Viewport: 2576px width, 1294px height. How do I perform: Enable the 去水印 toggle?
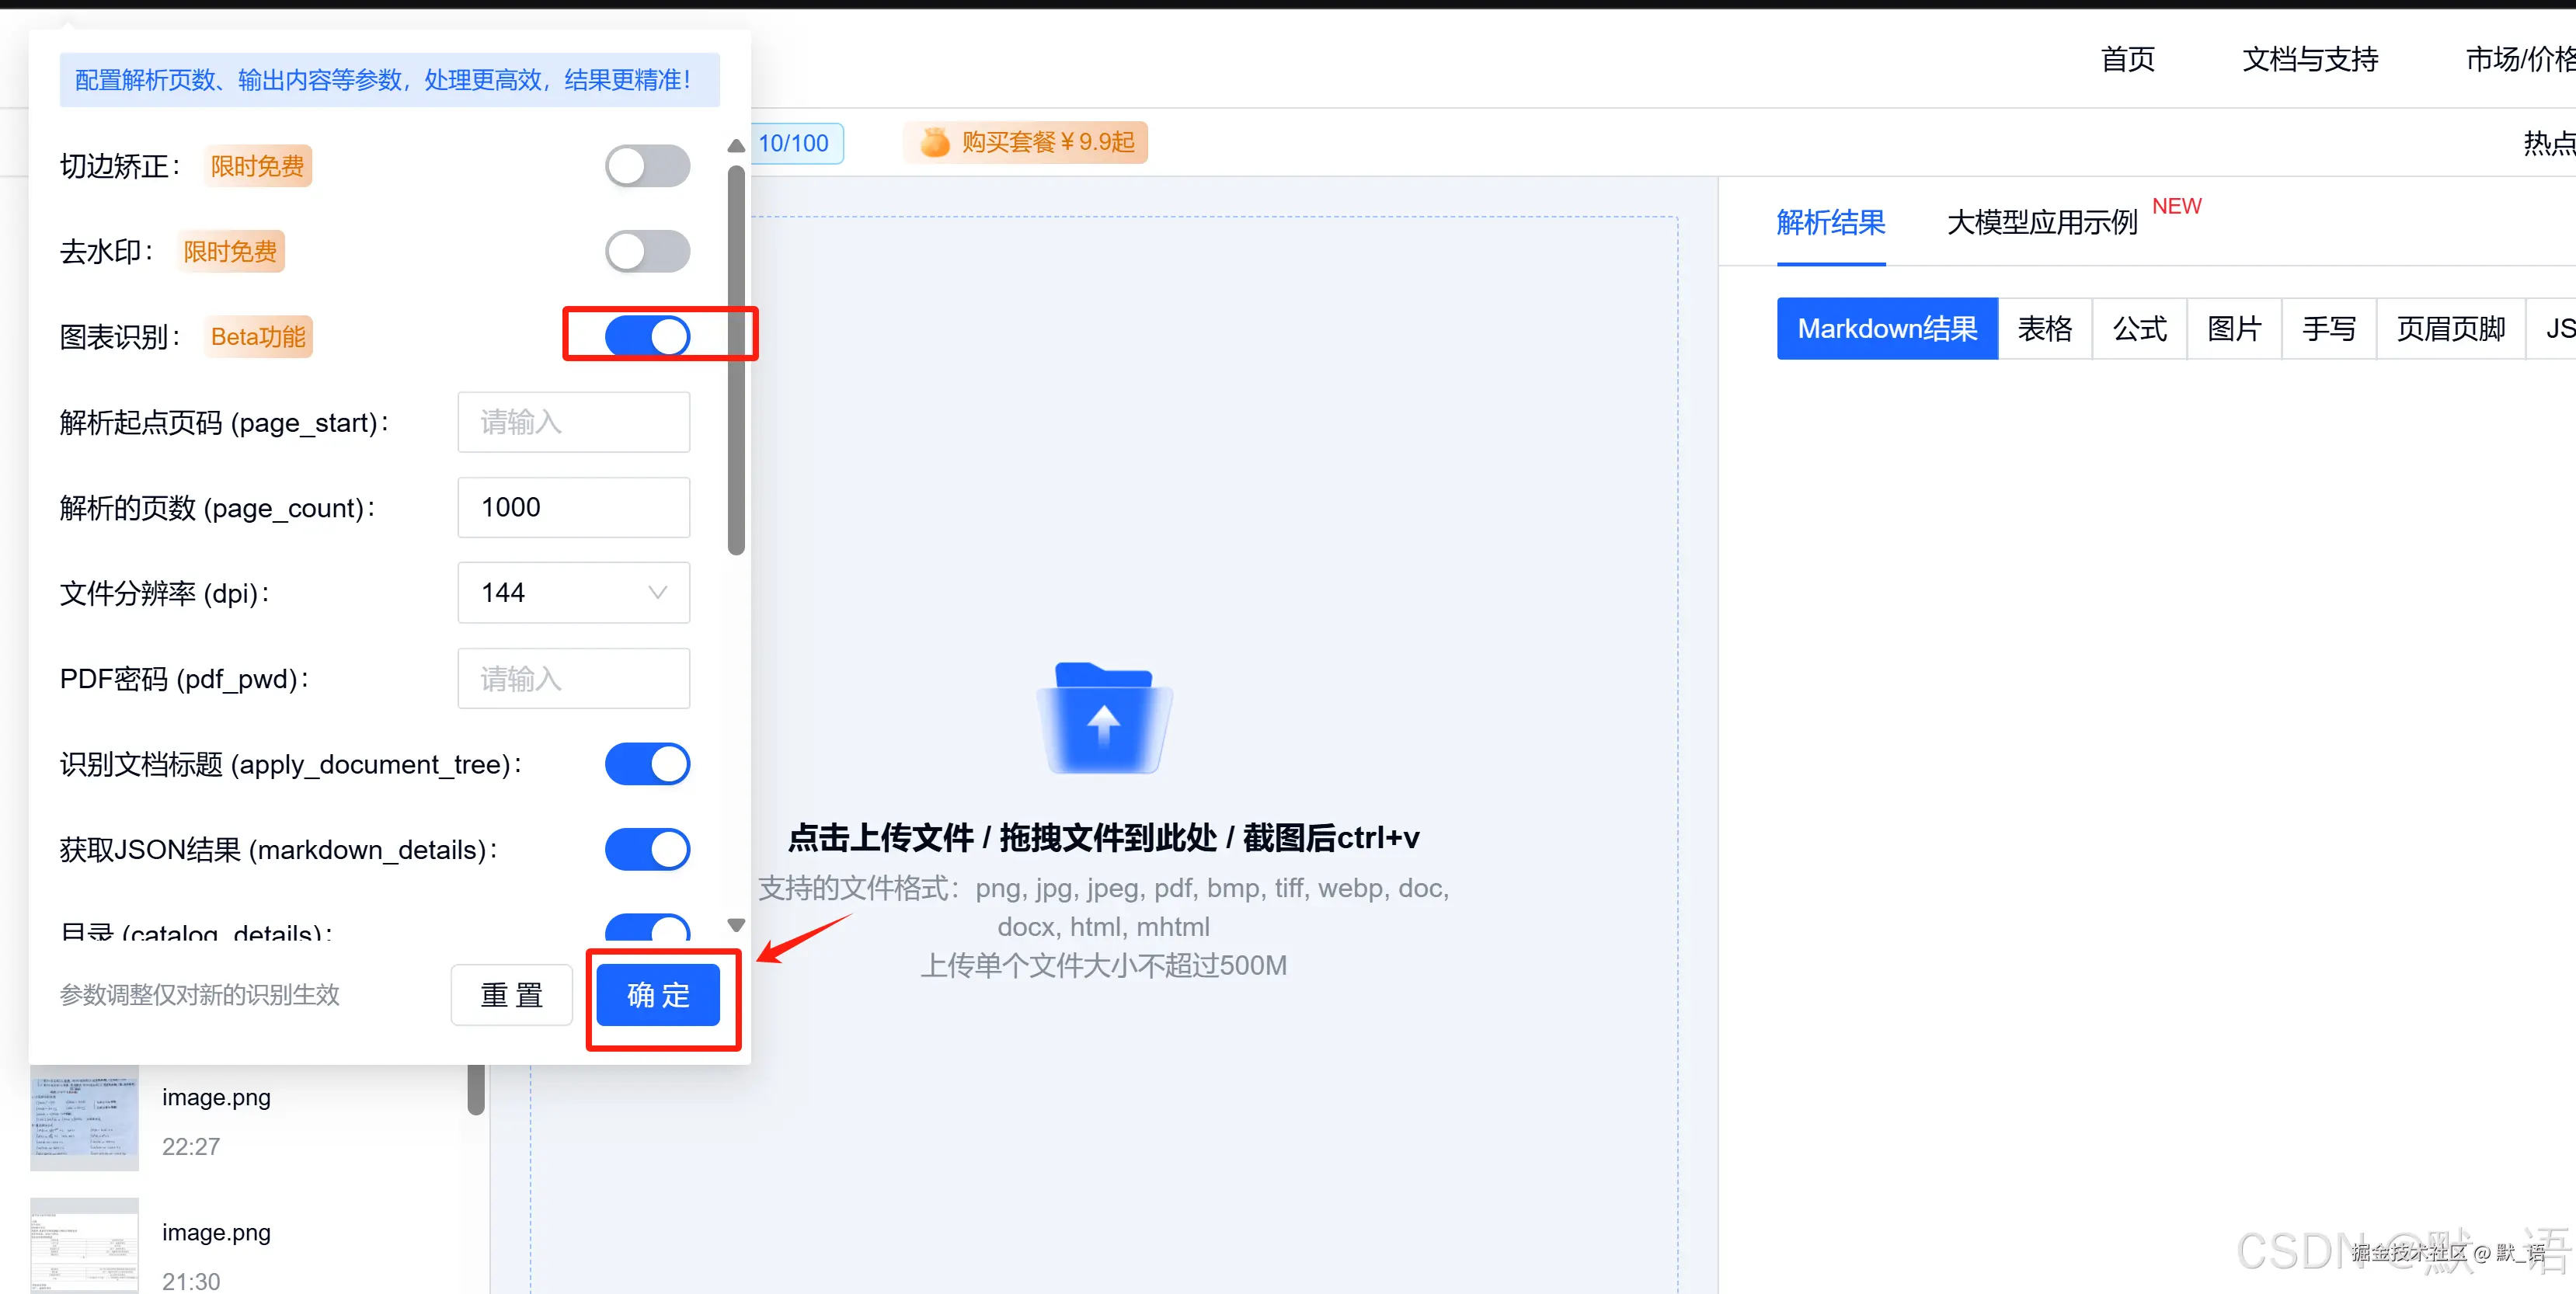pyautogui.click(x=647, y=251)
